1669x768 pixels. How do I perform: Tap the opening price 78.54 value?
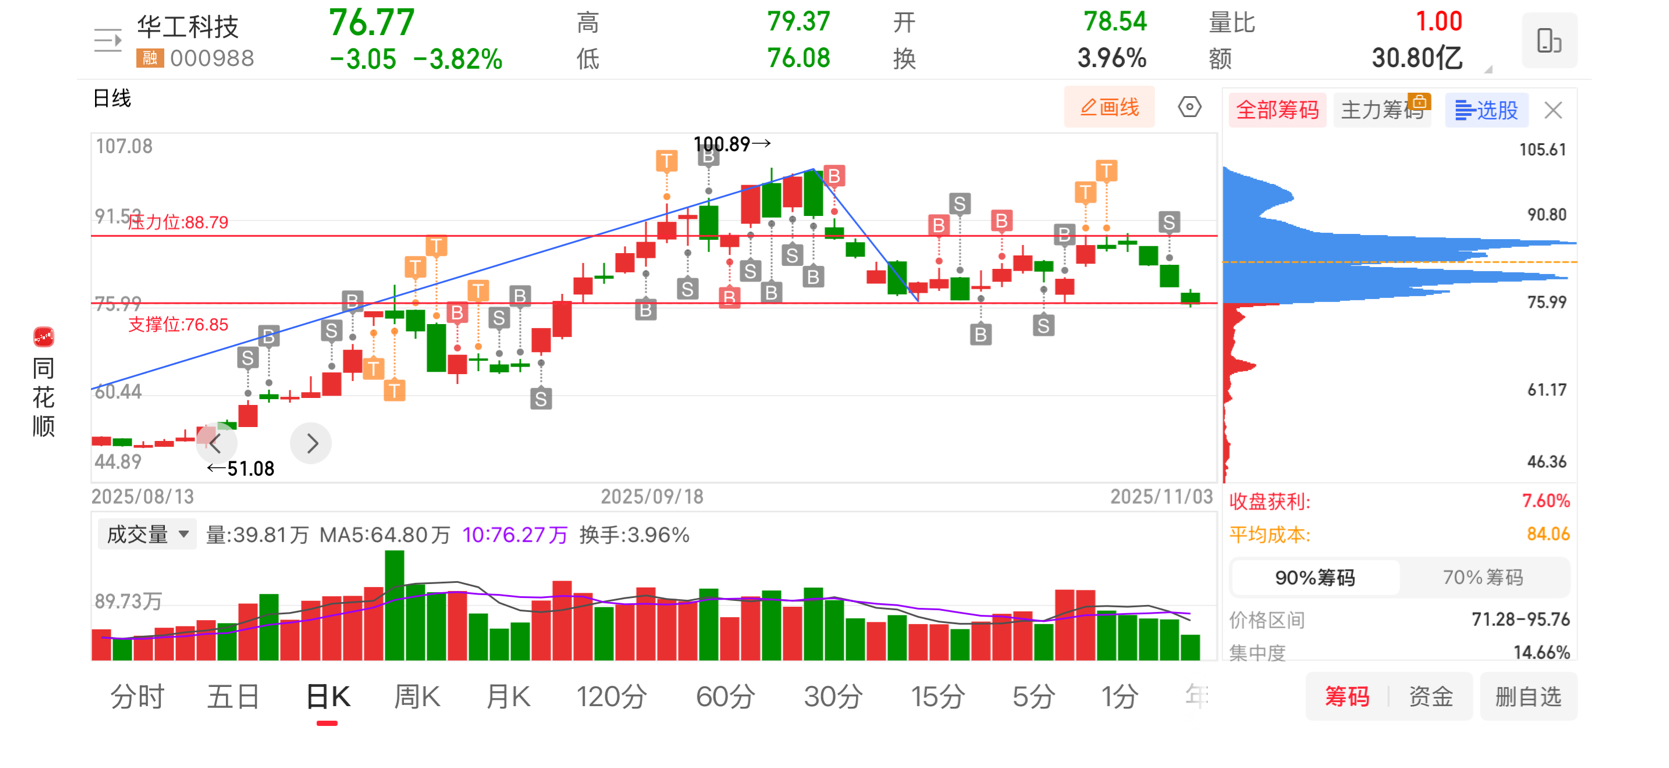click(x=1115, y=21)
